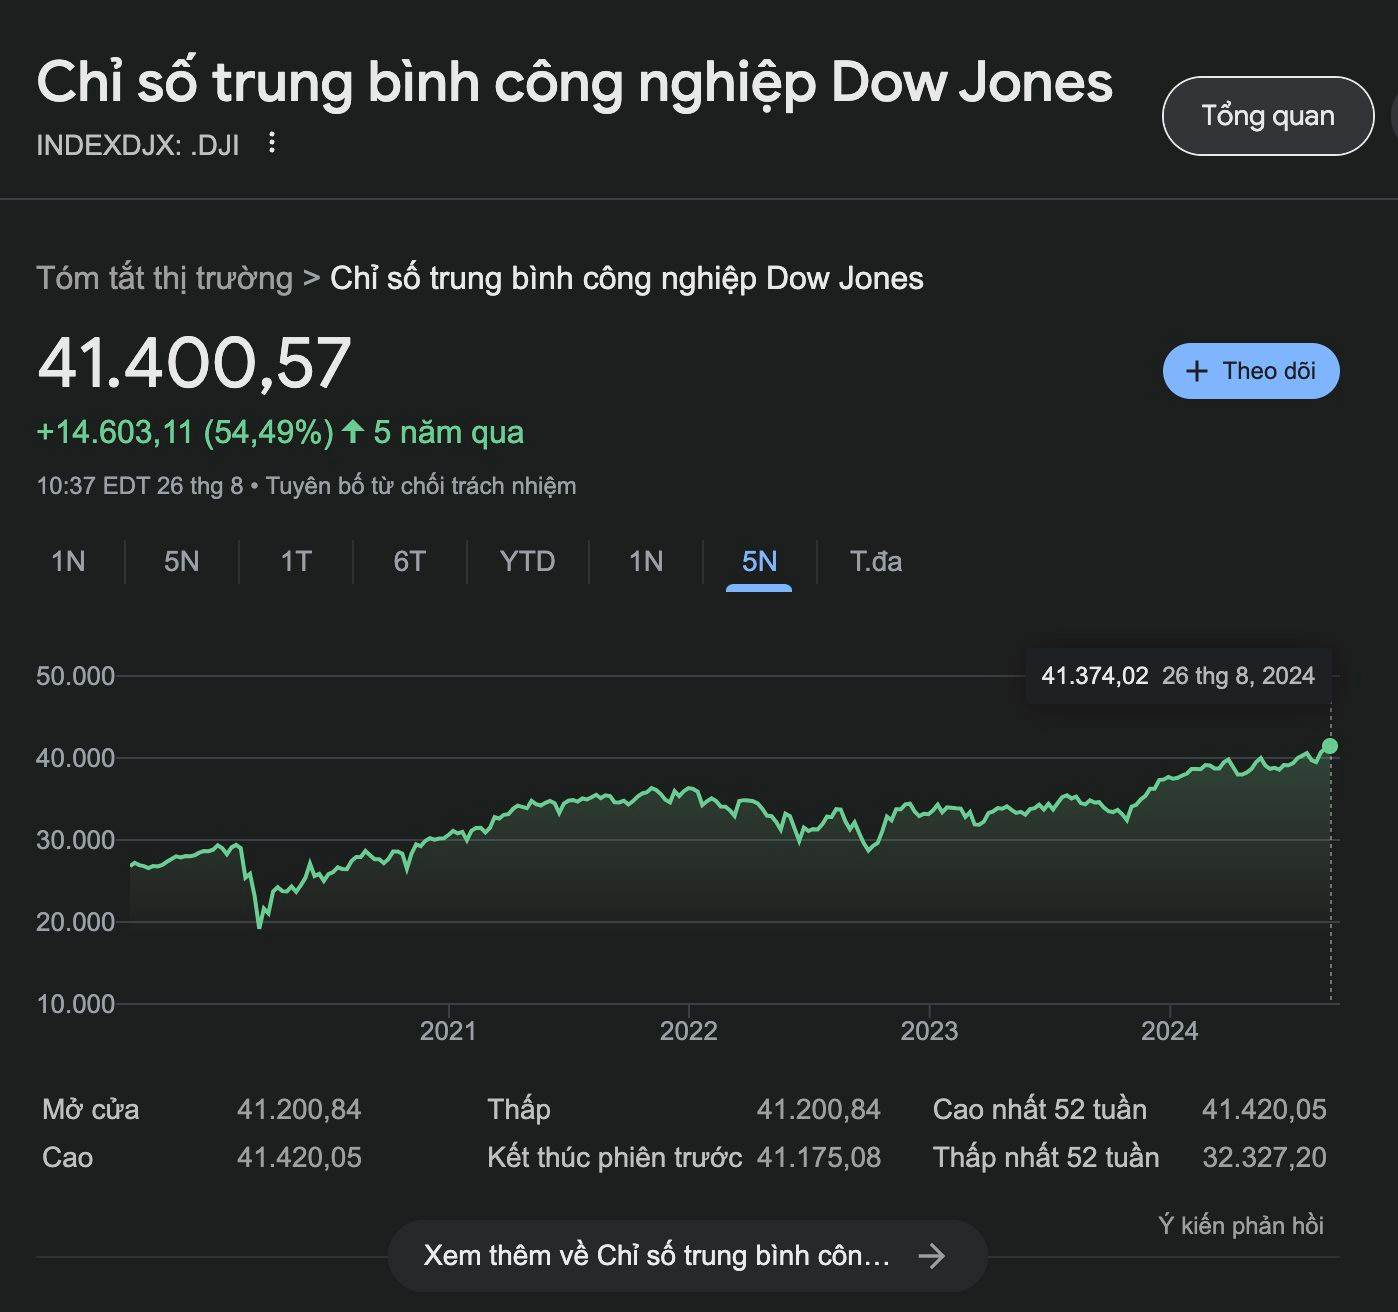Open Xem thêm về Chỉ số trung bình

687,1256
